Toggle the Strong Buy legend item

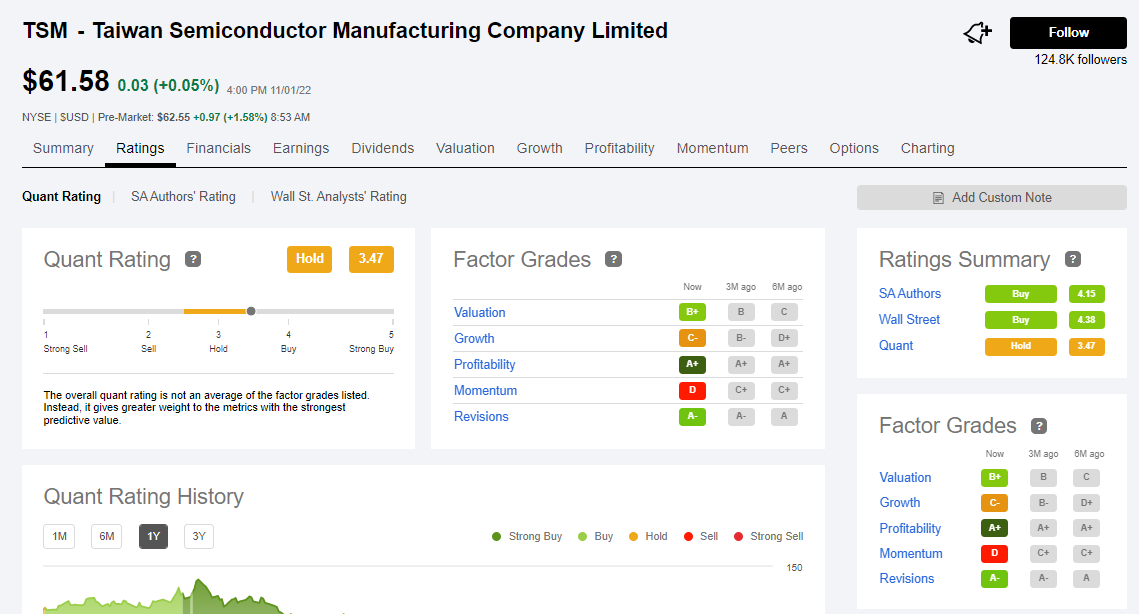click(527, 537)
